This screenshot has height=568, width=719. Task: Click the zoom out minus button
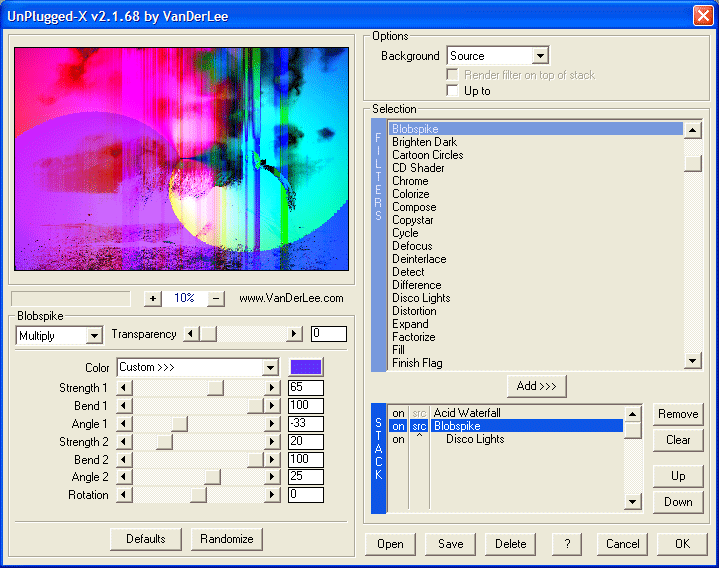point(217,298)
